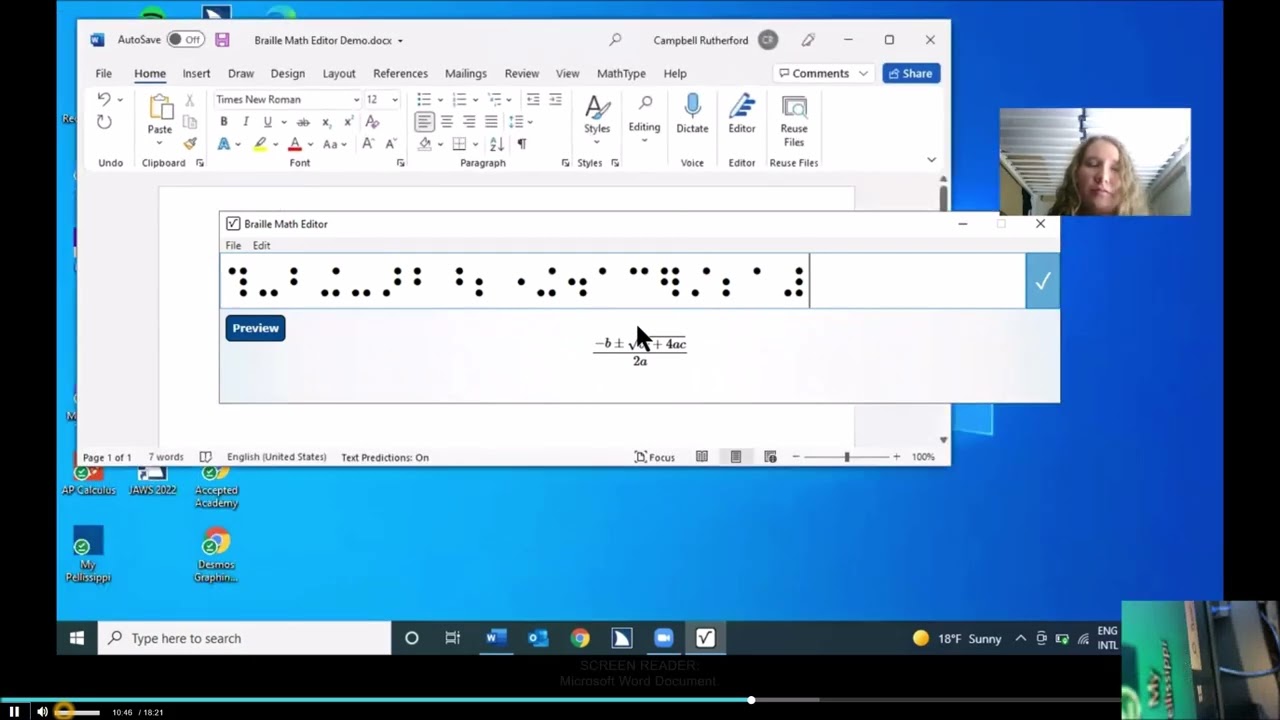Image resolution: width=1280 pixels, height=720 pixels.
Task: Click Text Predictions: On in status bar
Action: (x=385, y=457)
